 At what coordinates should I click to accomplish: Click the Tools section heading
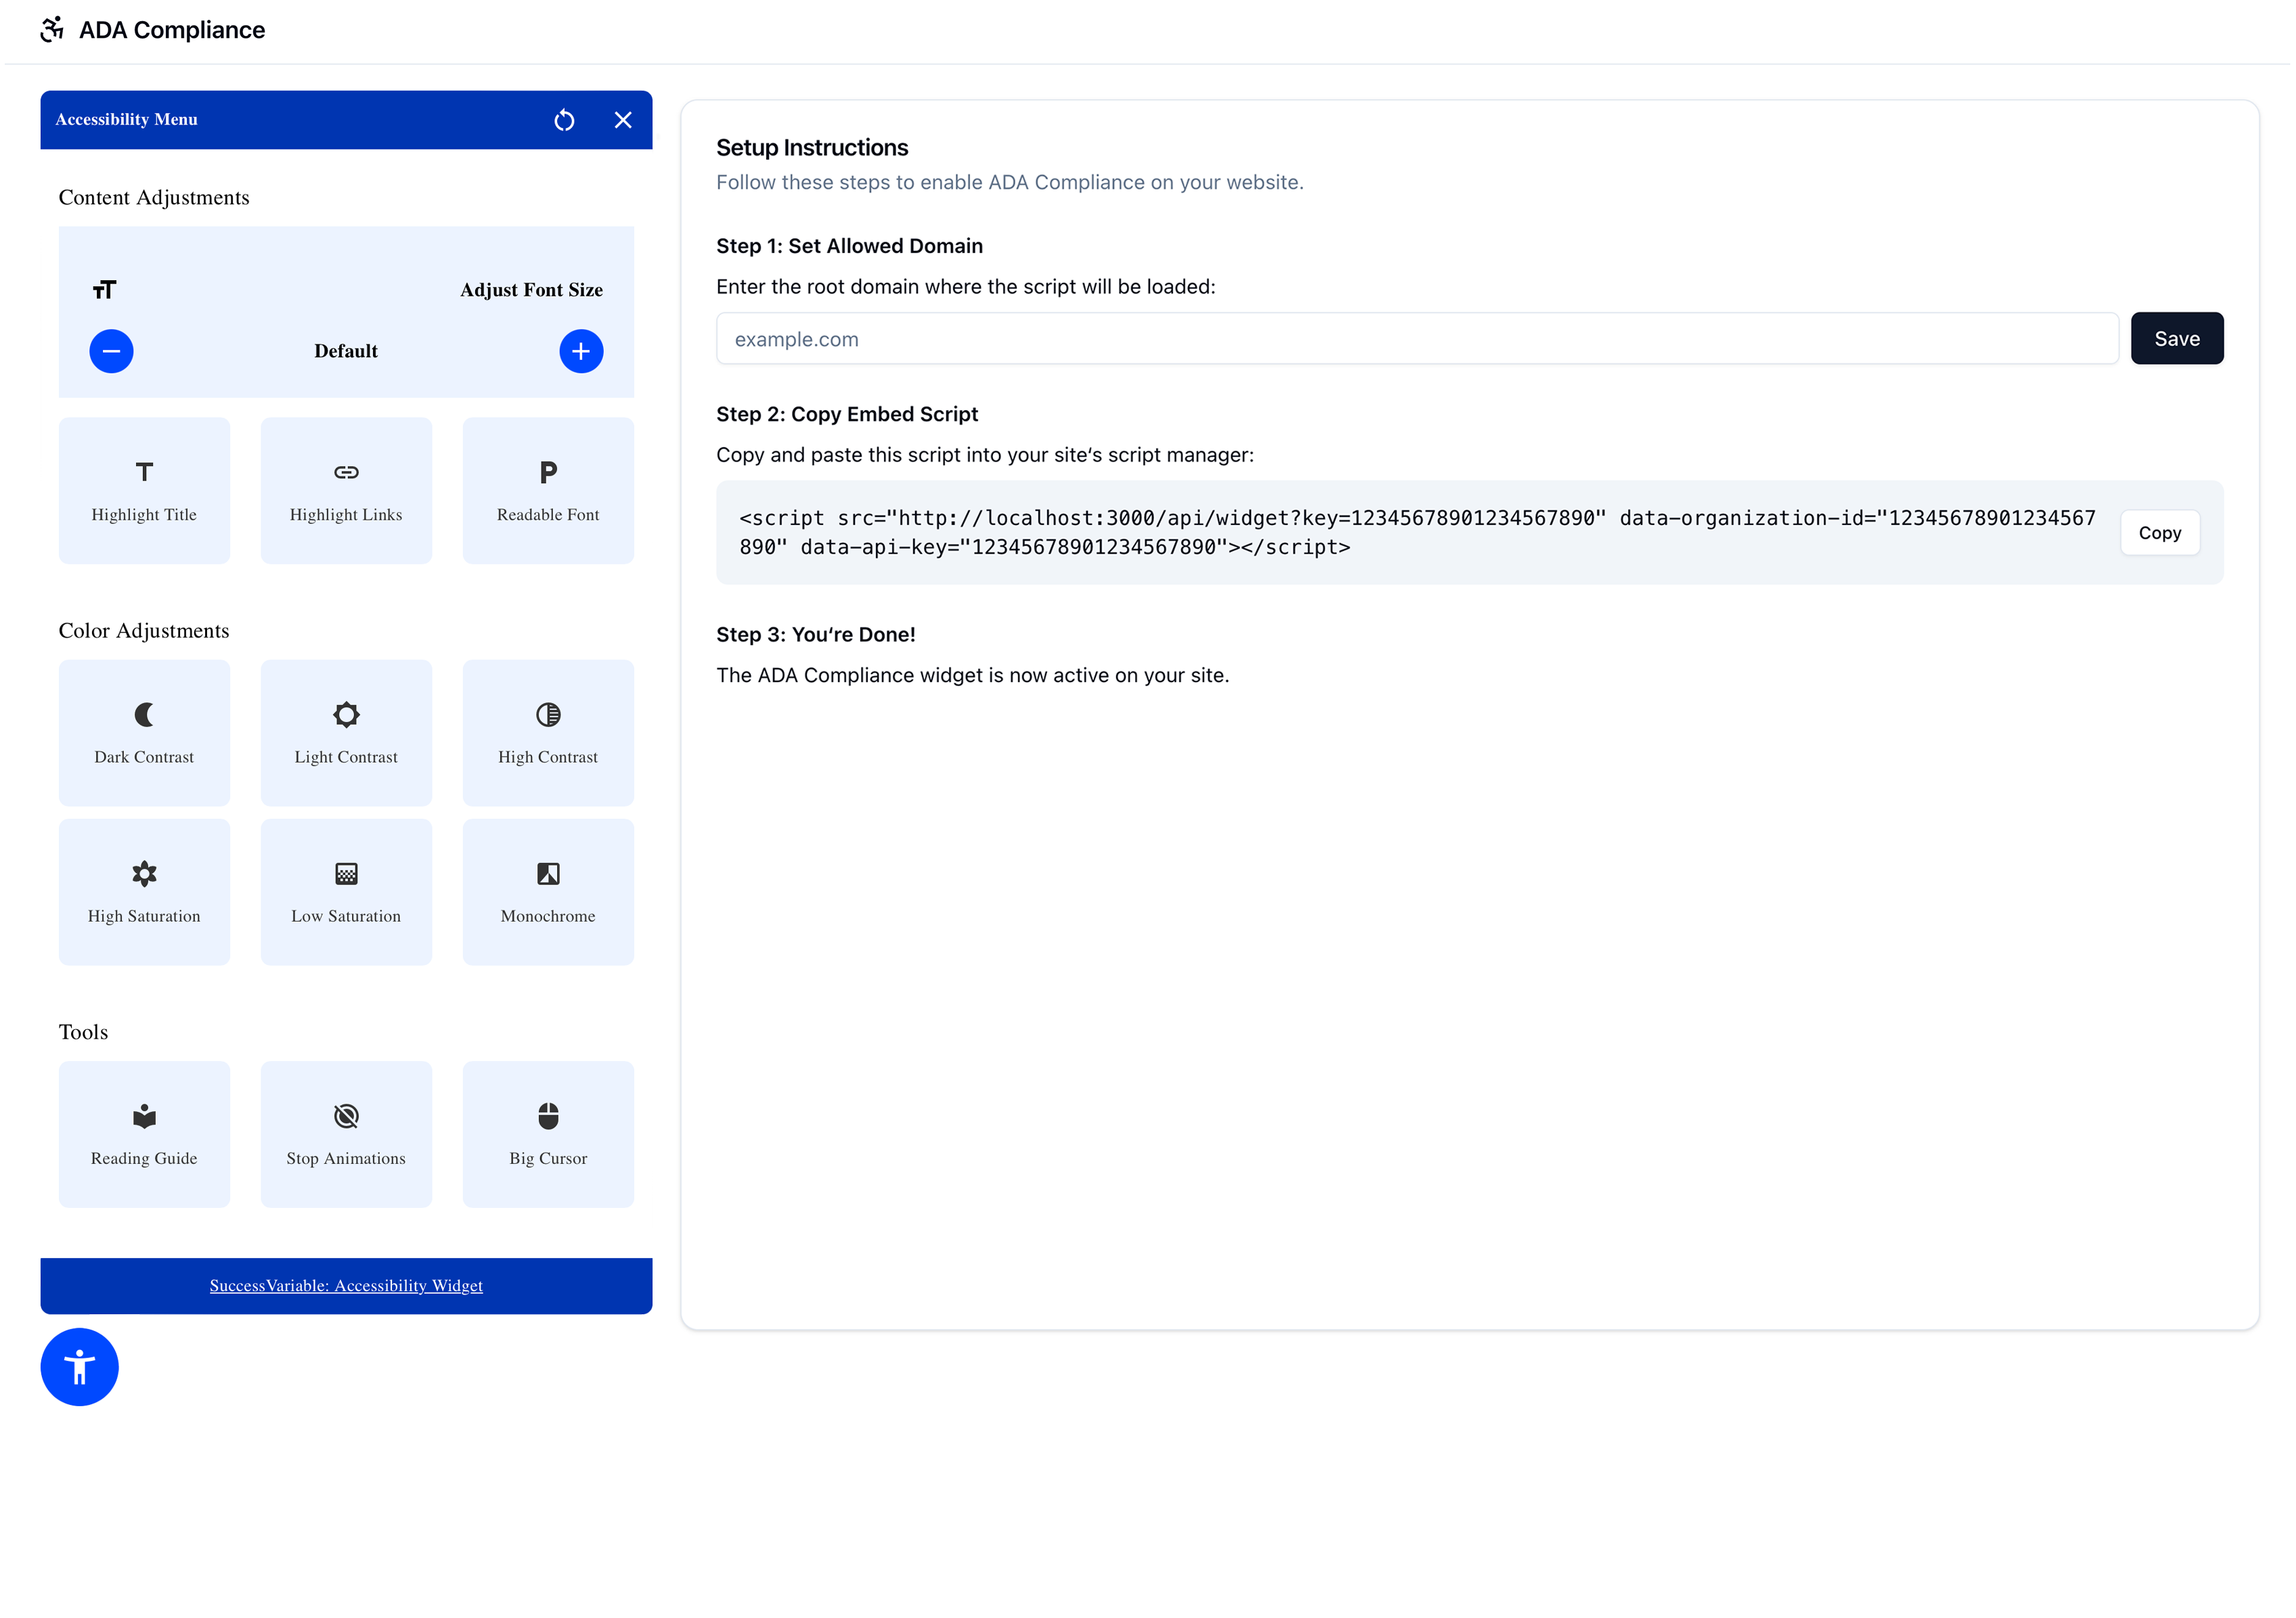tap(83, 1032)
